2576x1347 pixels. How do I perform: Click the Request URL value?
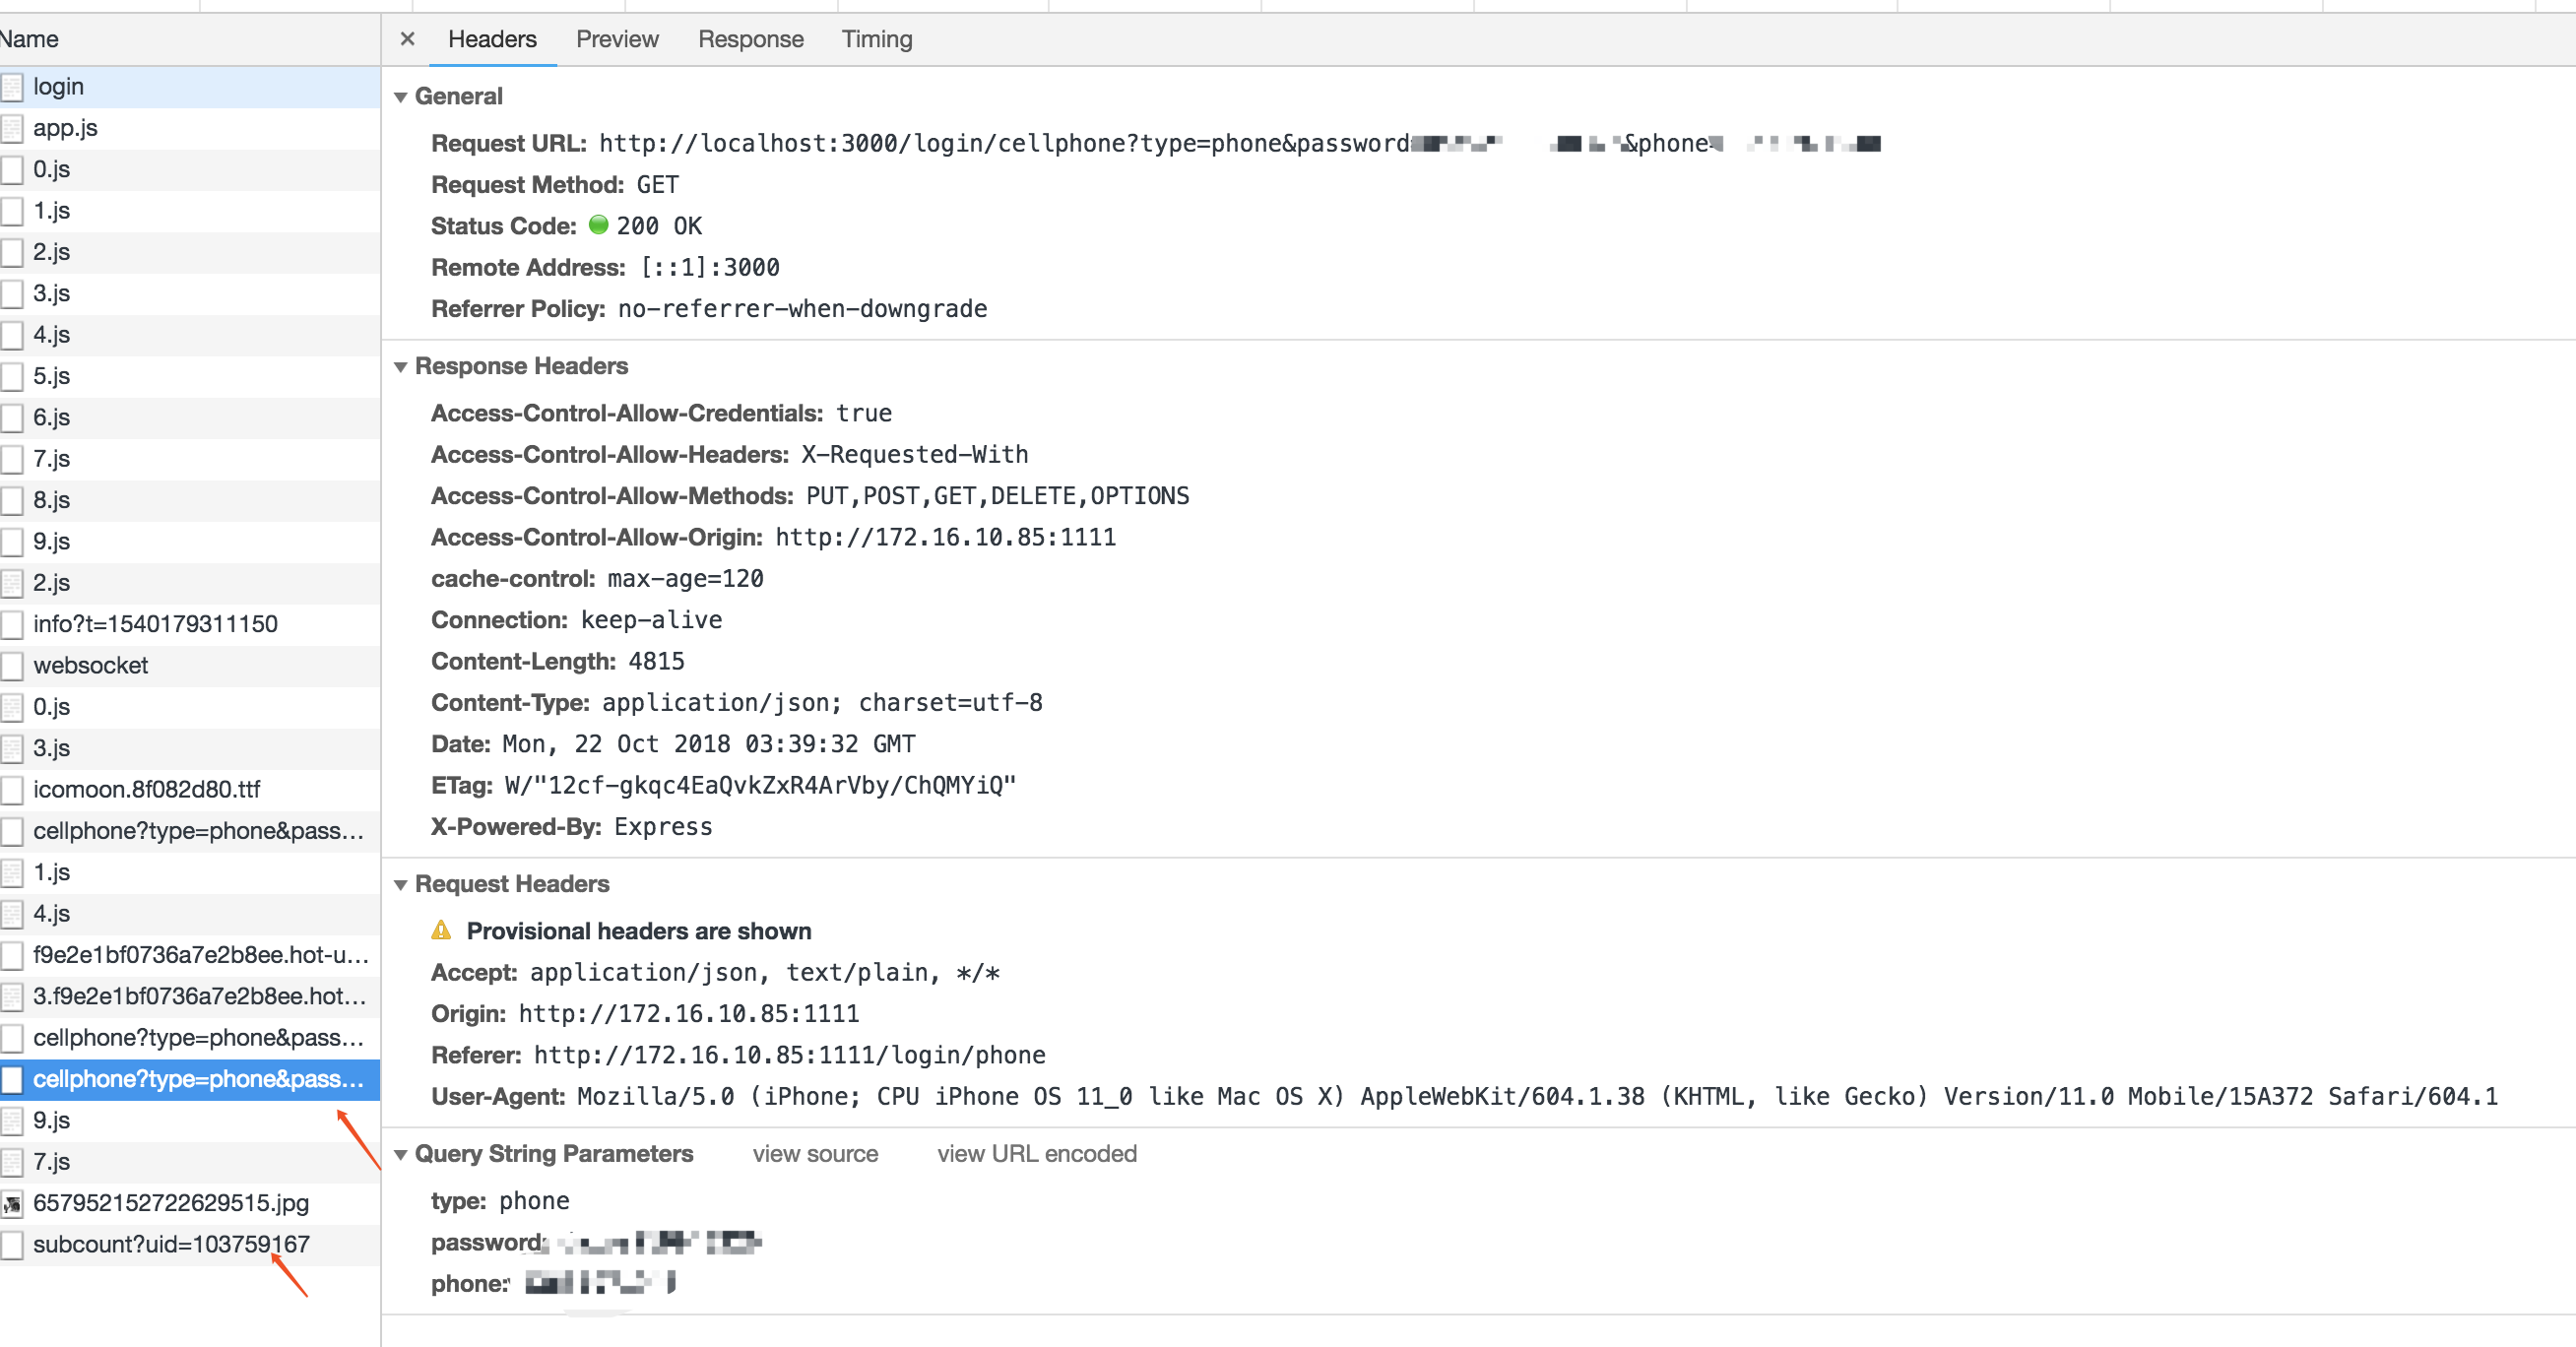click(1240, 144)
